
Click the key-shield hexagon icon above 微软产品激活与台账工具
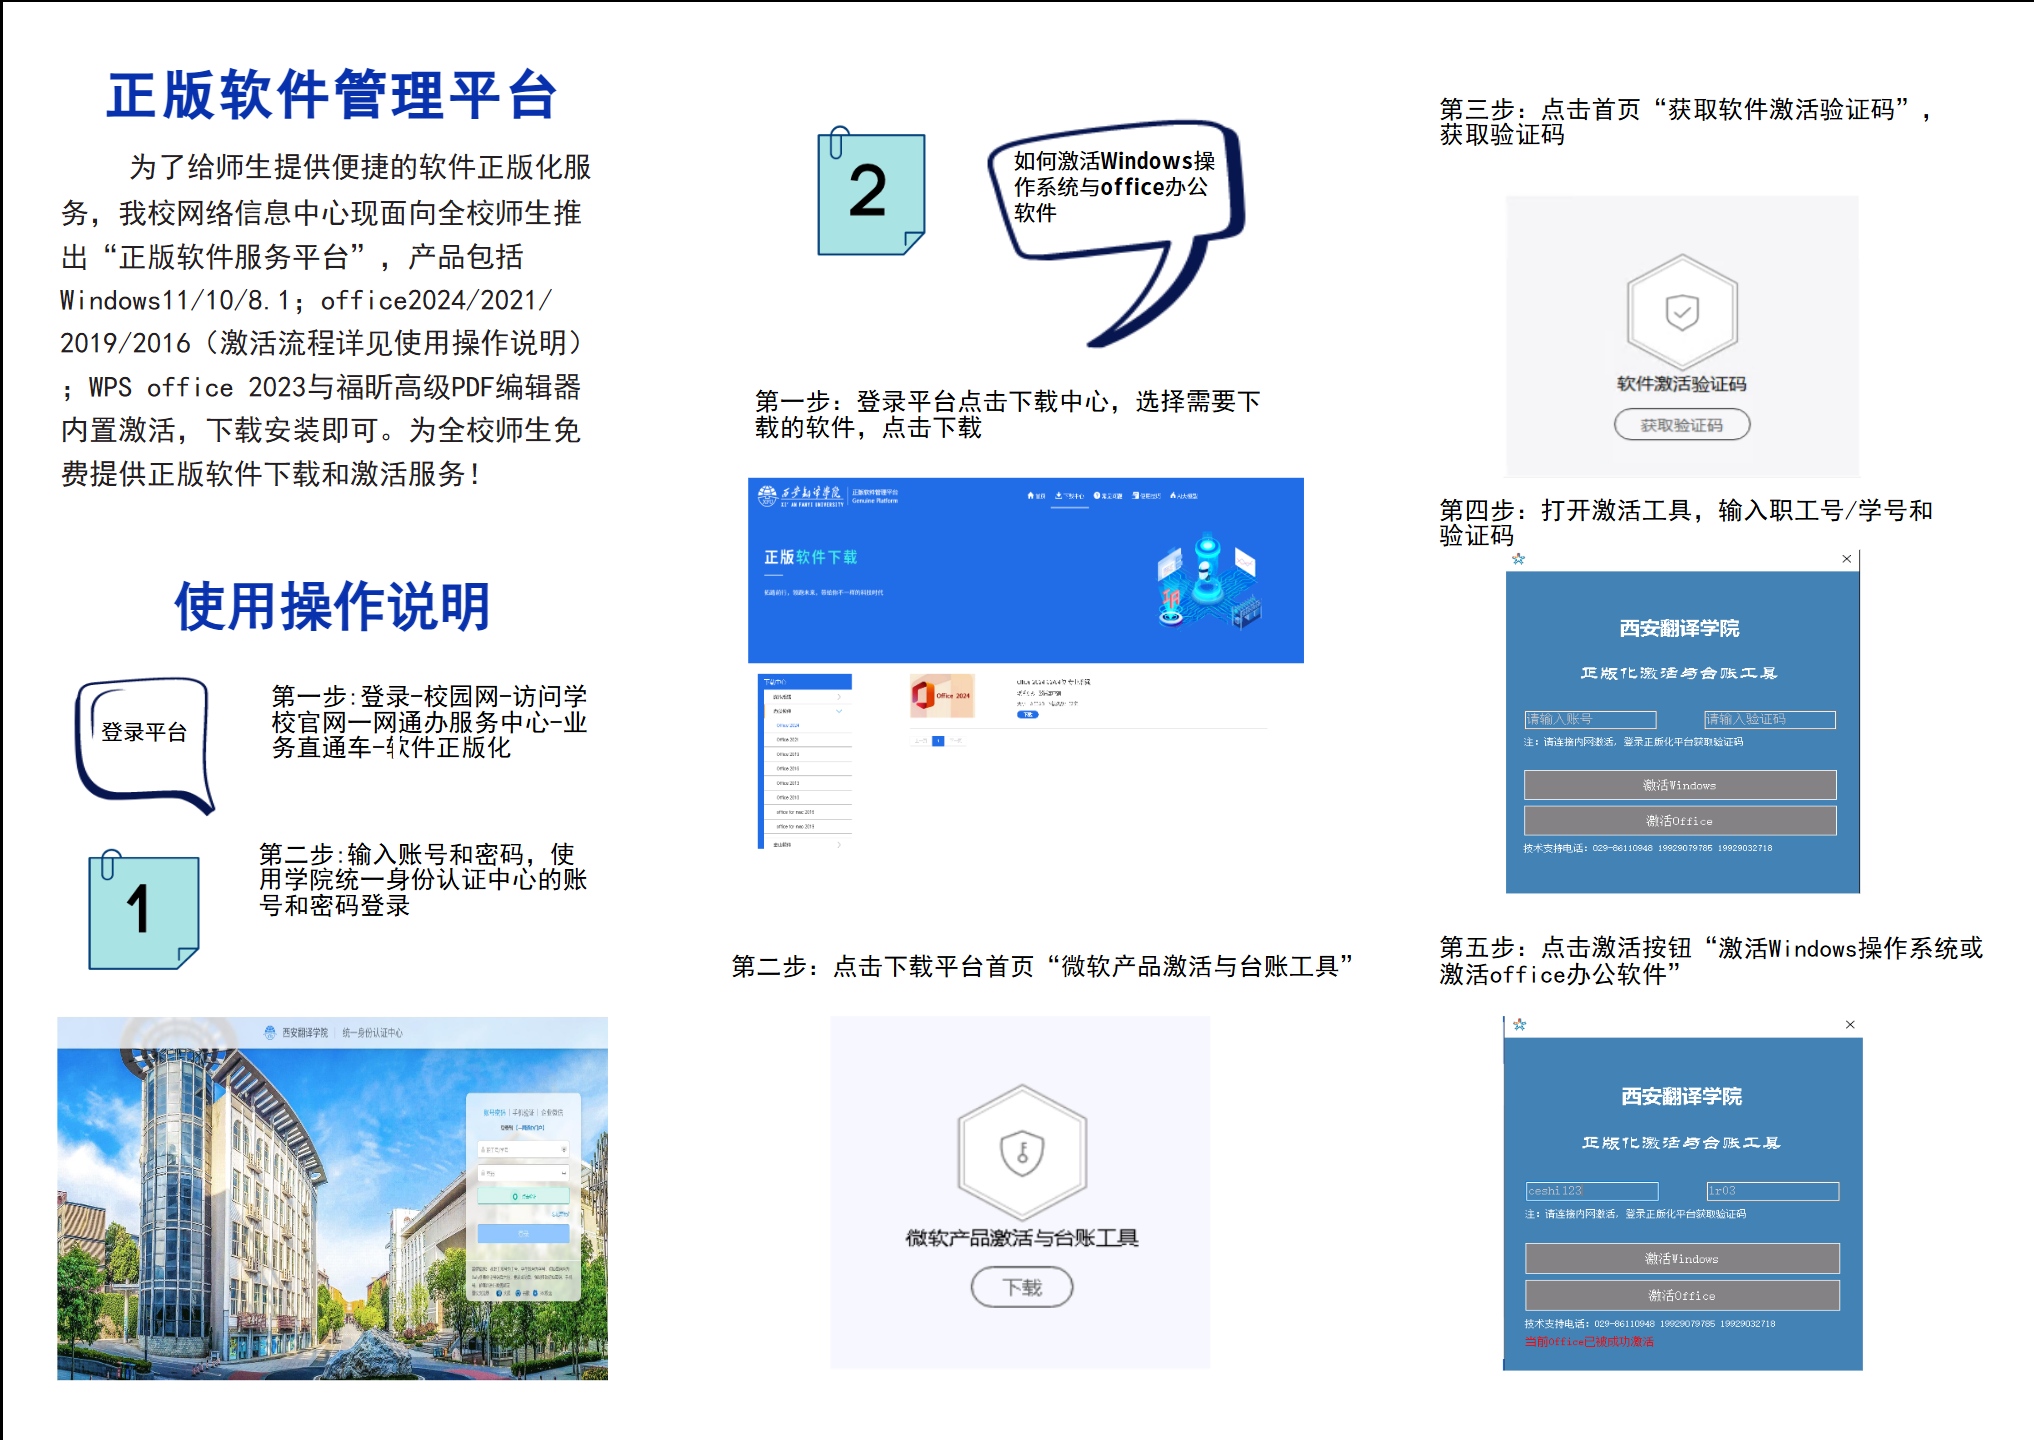pos(1022,1152)
